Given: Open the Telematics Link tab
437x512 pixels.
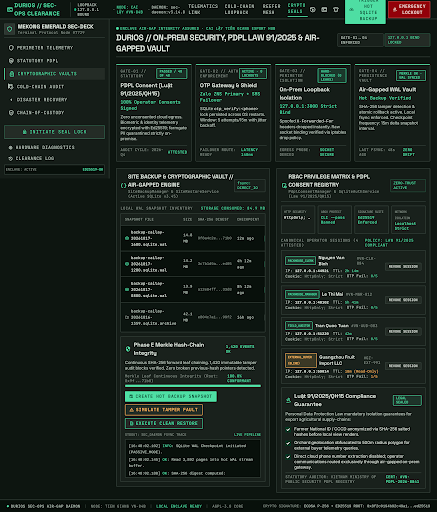Looking at the screenshot, I should [x=203, y=9].
